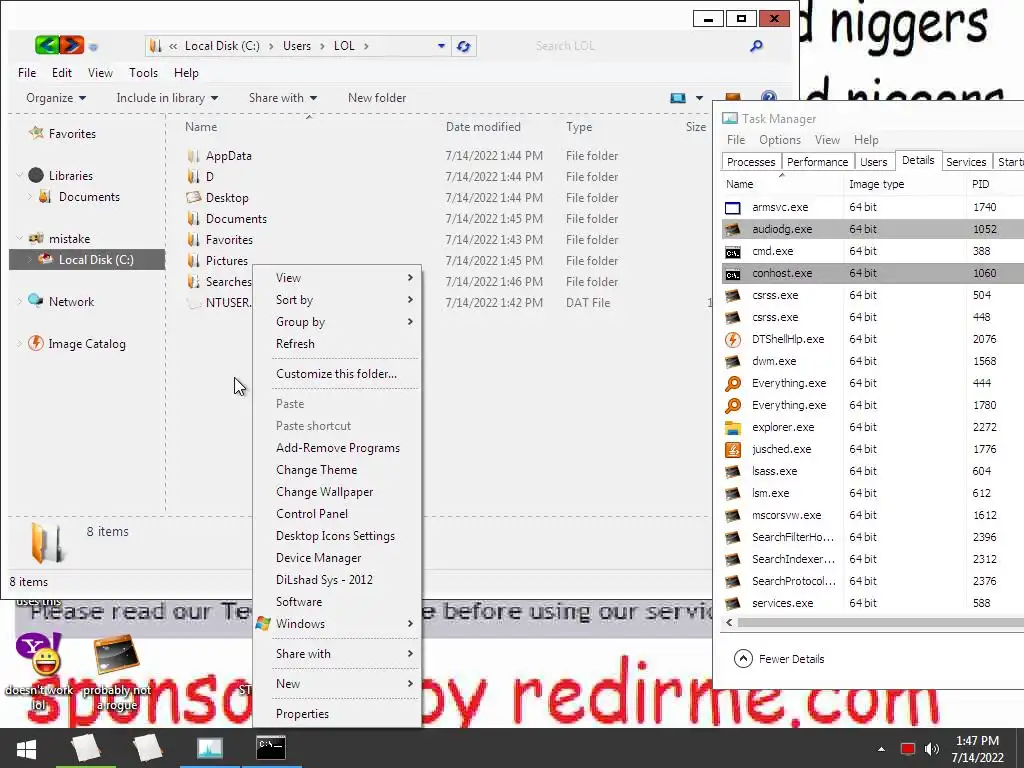Click the Network icon in navigation pane

36,301
